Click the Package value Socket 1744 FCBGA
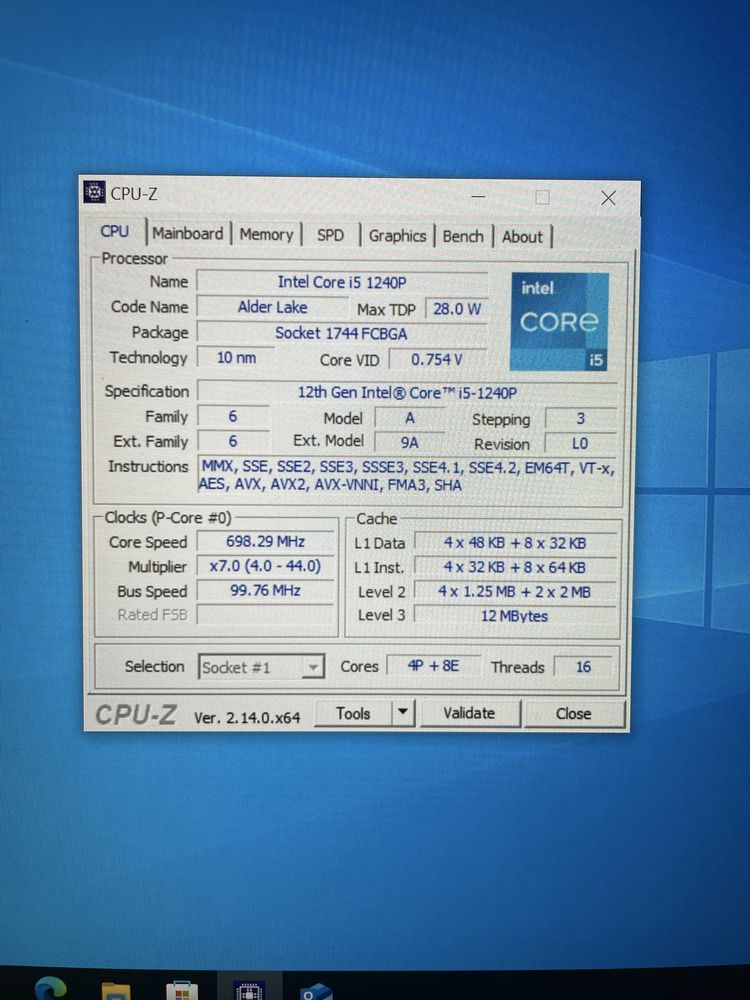 [341, 333]
